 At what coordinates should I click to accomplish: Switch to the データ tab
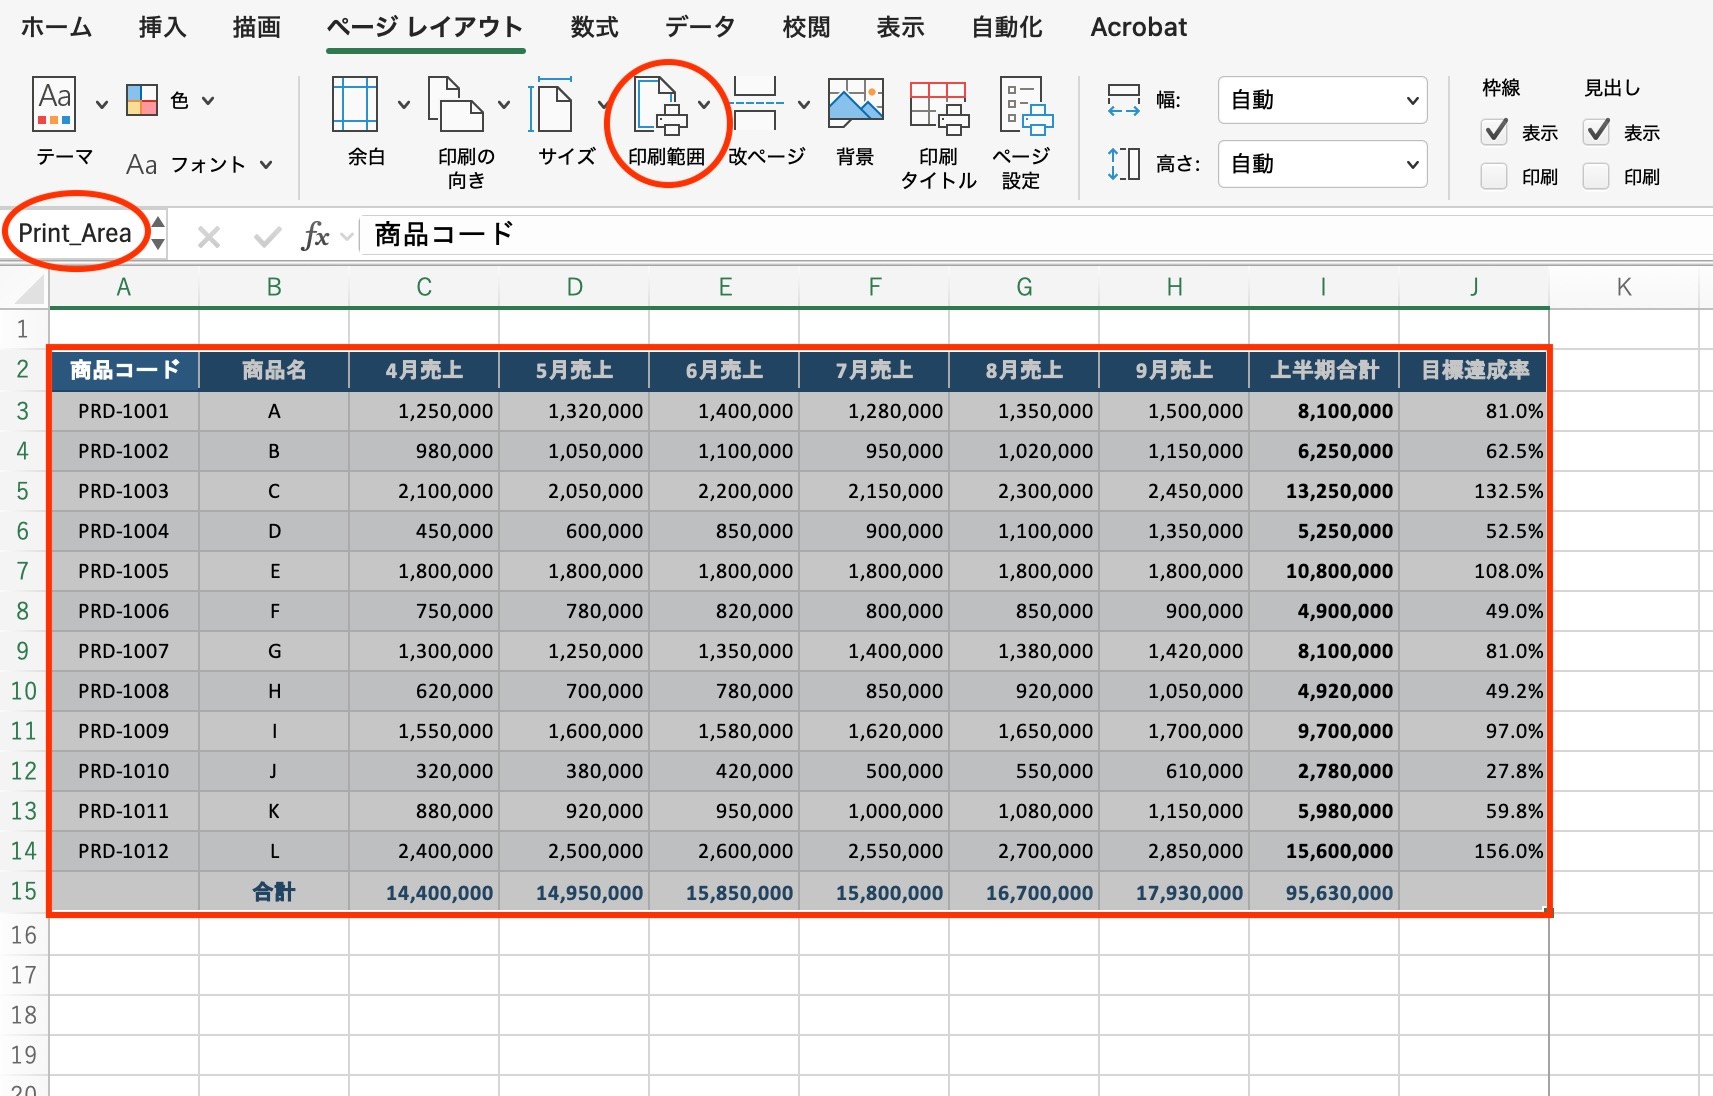tap(700, 27)
